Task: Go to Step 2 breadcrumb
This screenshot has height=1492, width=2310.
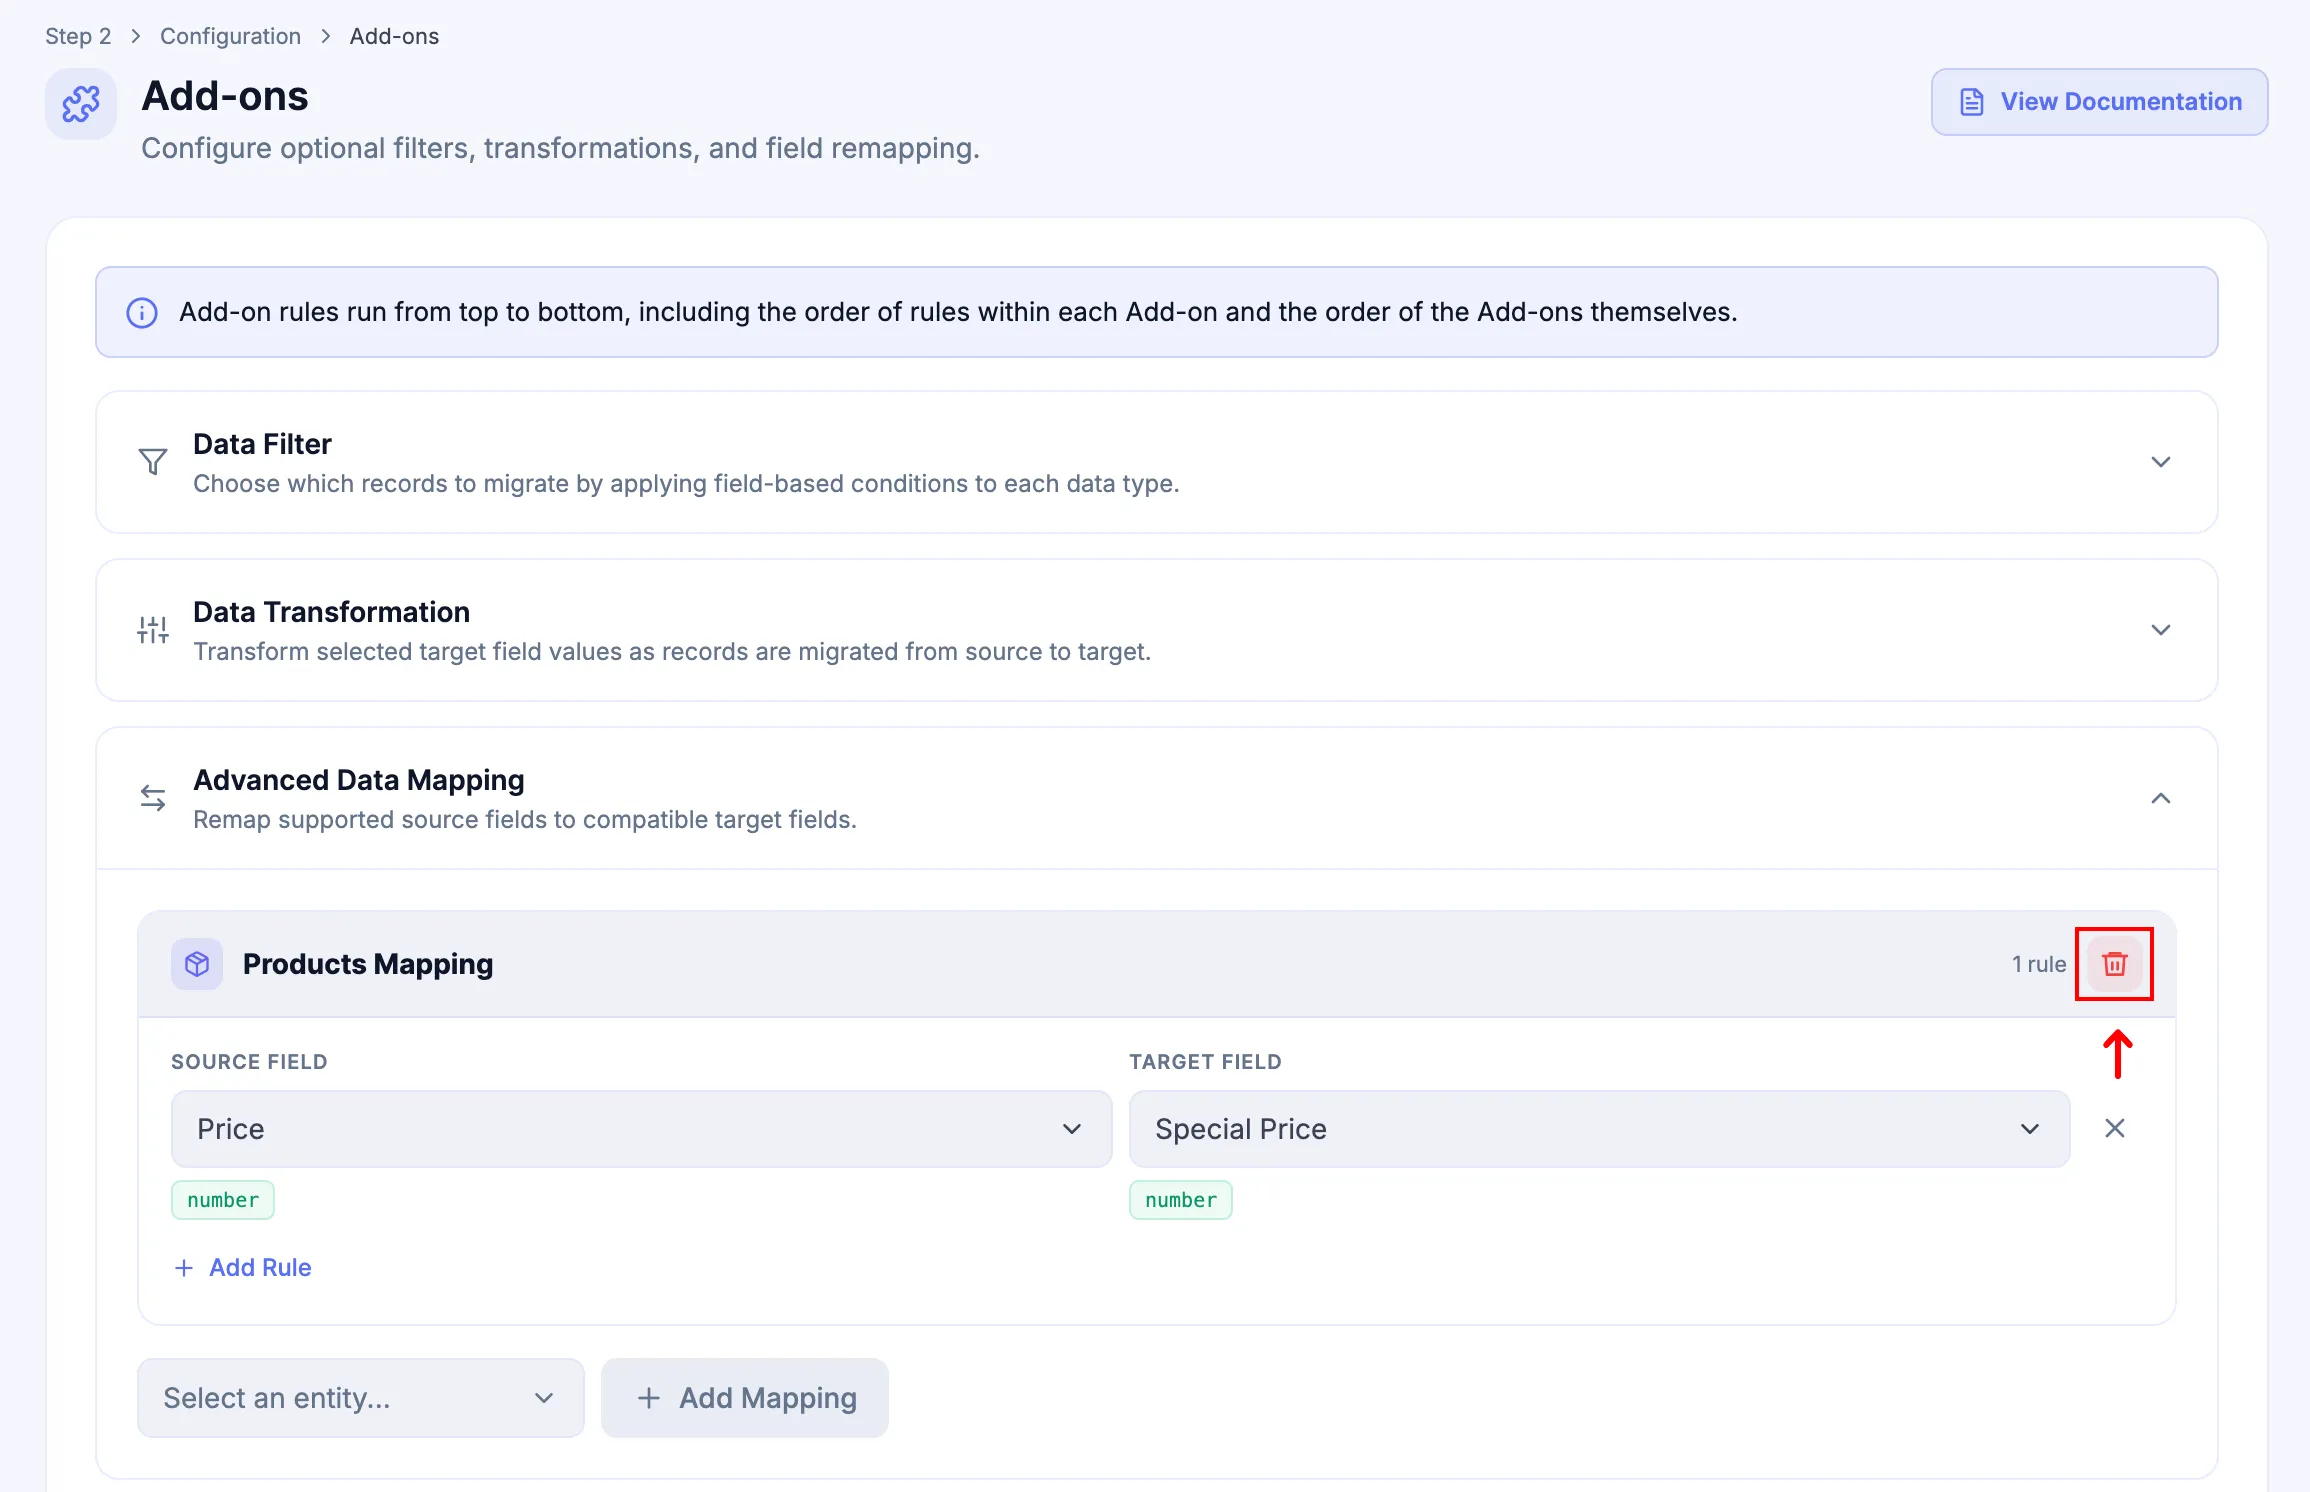Action: [x=78, y=36]
